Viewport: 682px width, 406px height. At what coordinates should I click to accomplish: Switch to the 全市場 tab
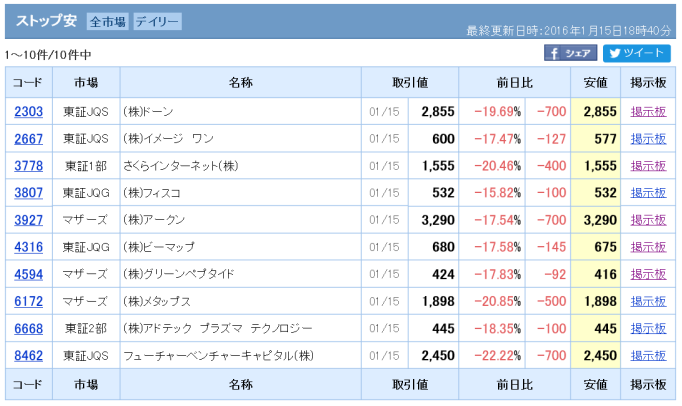click(106, 21)
